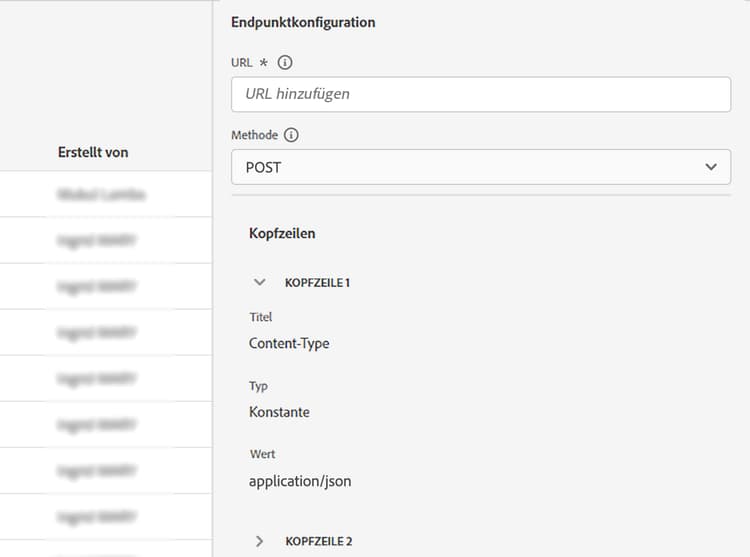
Task: Collapse the Kopfzeile 1 chevron
Action: 260,282
